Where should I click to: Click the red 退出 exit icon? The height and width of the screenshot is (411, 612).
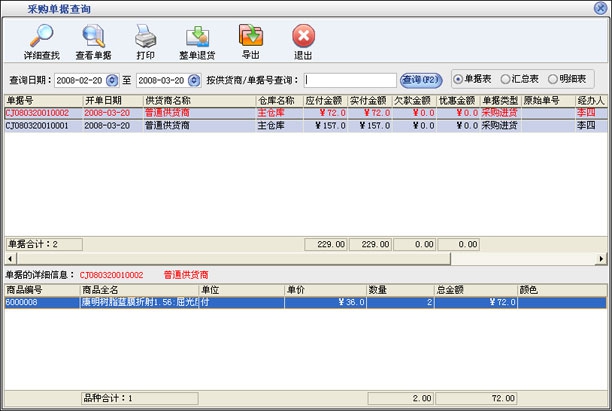(x=302, y=36)
